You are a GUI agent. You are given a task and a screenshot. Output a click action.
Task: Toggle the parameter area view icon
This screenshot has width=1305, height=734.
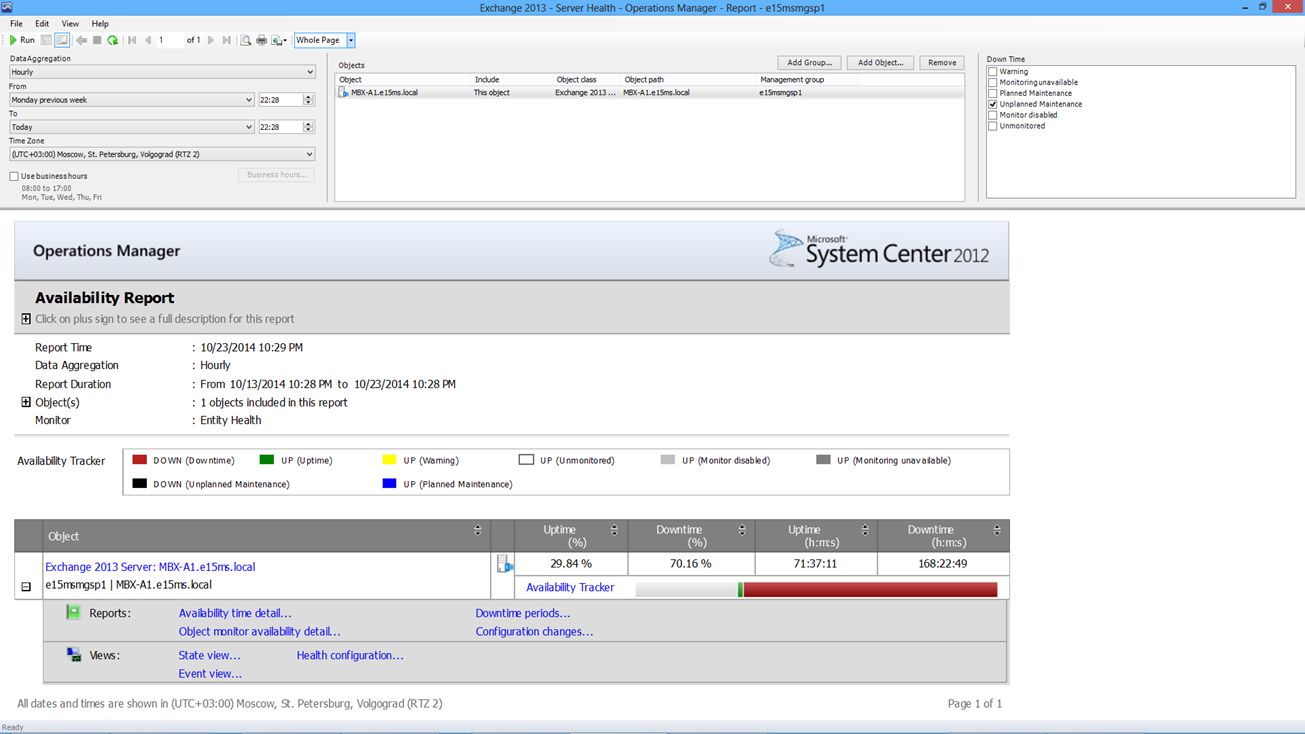pyautogui.click(x=47, y=40)
